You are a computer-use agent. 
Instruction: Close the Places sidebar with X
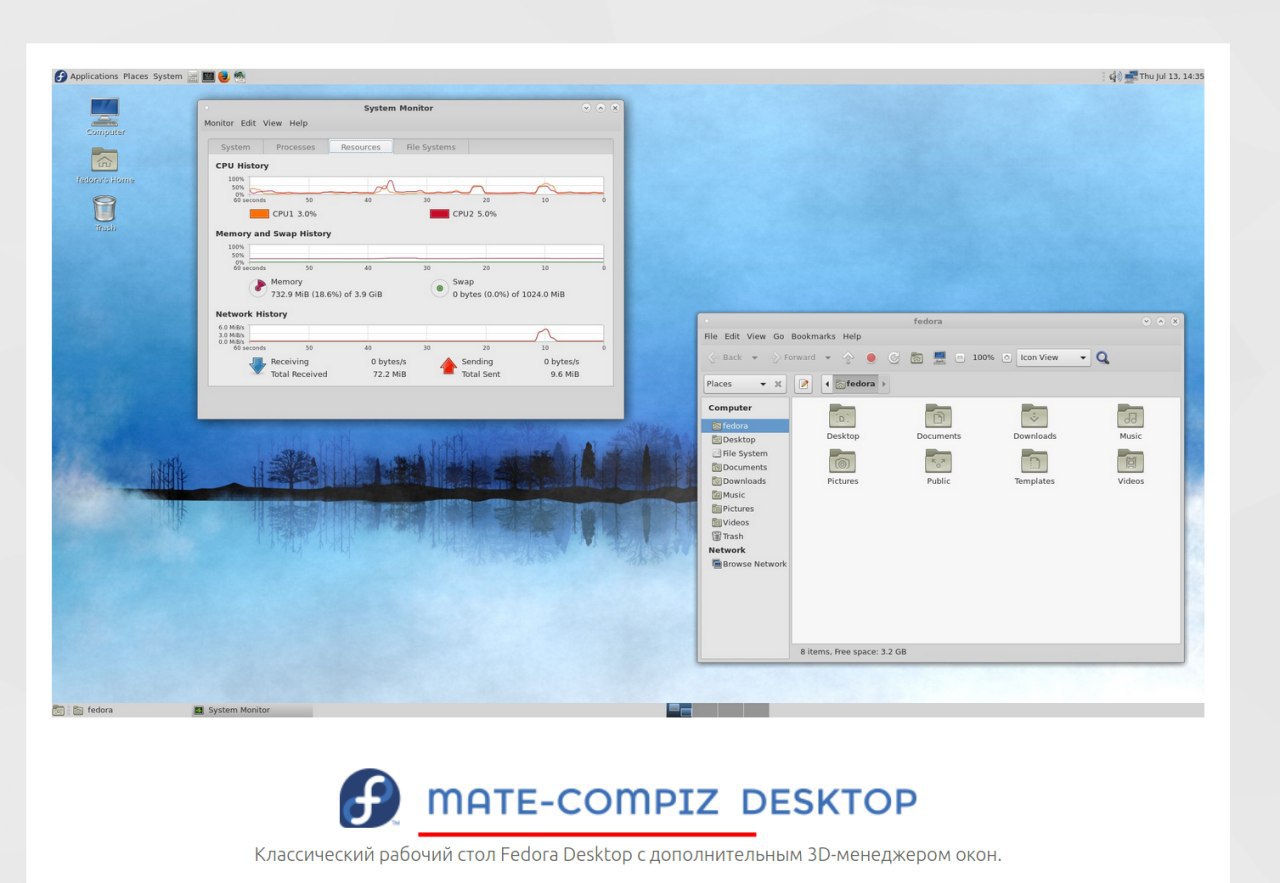[777, 384]
